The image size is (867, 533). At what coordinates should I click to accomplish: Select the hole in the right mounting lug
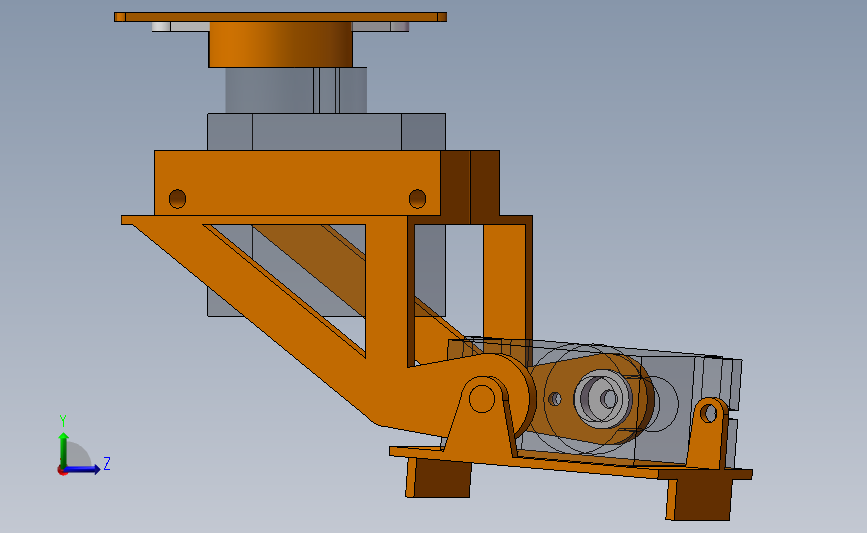point(709,412)
